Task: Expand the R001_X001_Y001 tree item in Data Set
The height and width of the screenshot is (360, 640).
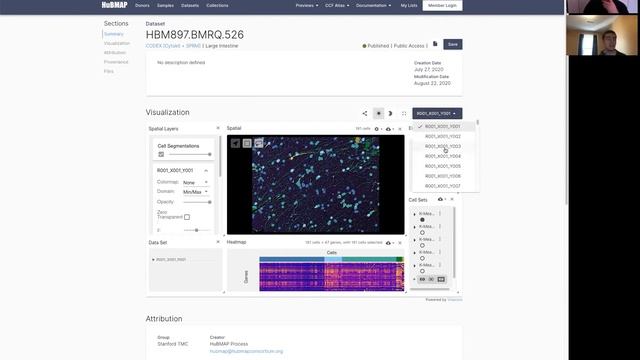Action: [x=153, y=260]
